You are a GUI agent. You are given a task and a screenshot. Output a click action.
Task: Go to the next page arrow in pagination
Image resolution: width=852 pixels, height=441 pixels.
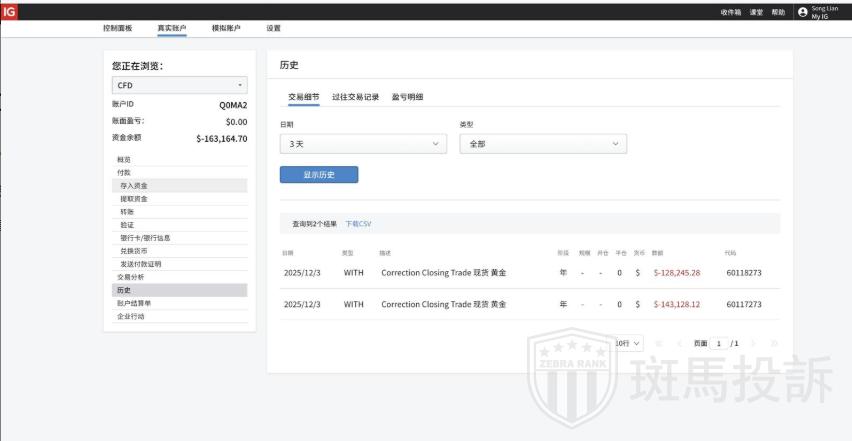coord(753,343)
